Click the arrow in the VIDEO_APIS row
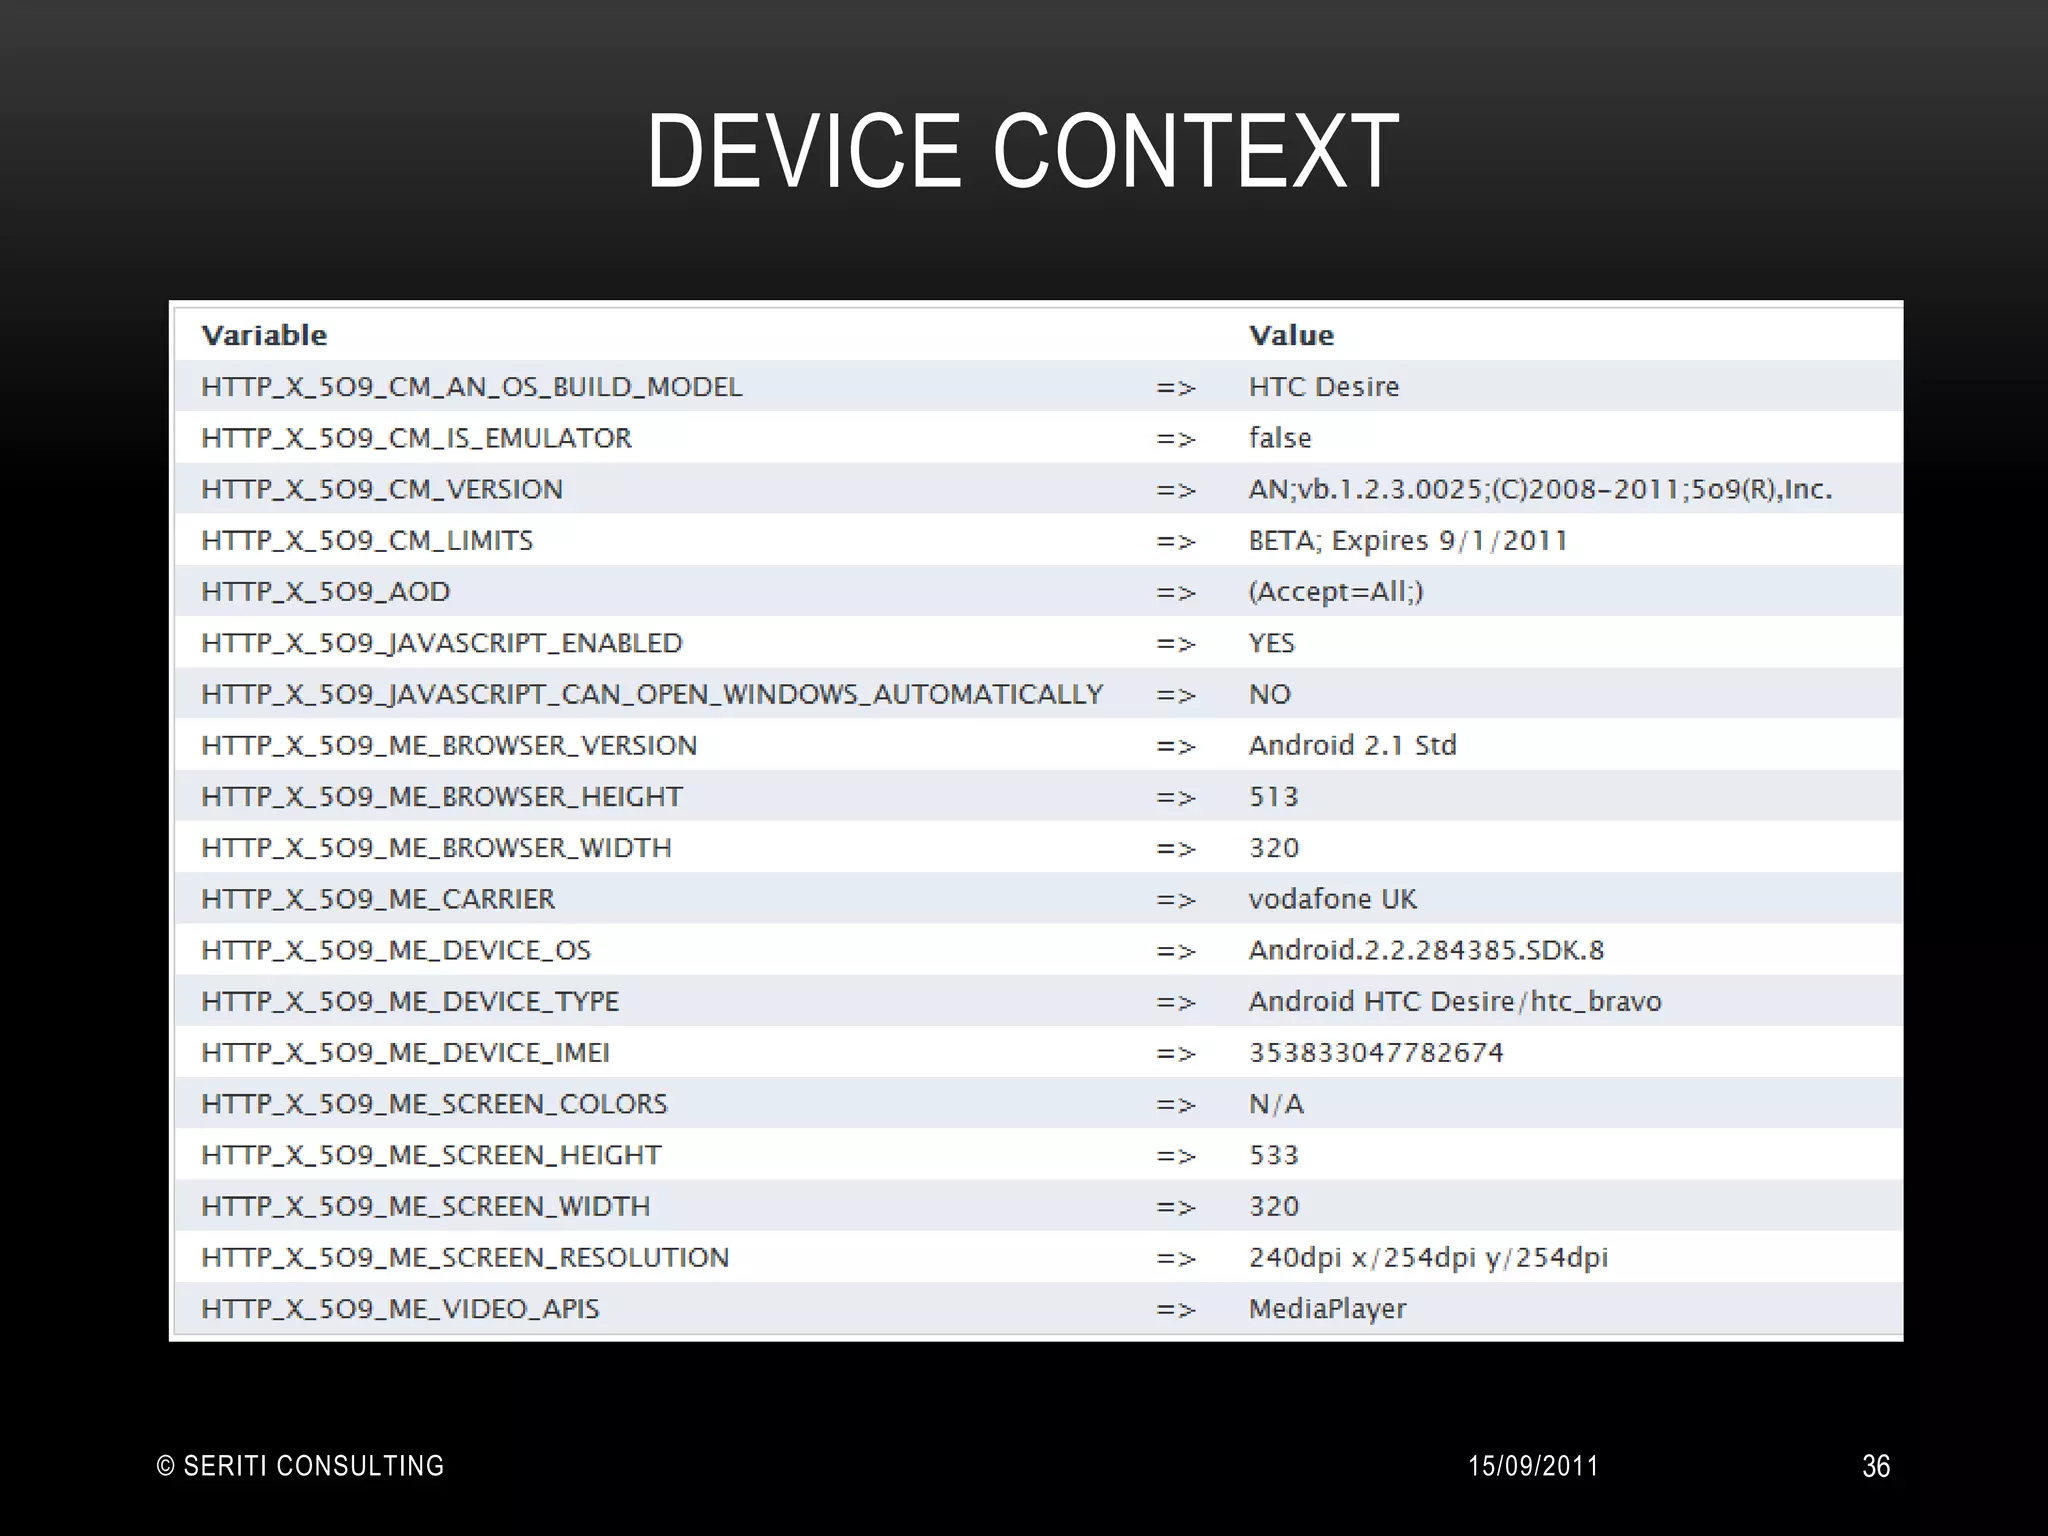This screenshot has height=1536, width=2048. 1176,1311
